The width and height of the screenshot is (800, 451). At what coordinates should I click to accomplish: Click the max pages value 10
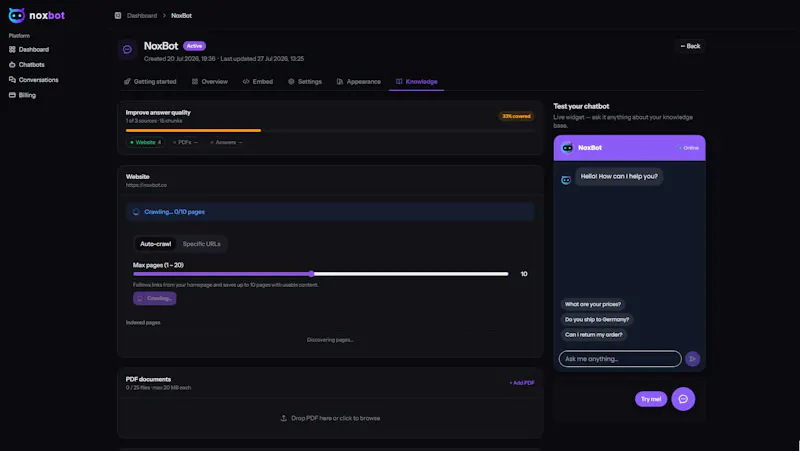(524, 274)
